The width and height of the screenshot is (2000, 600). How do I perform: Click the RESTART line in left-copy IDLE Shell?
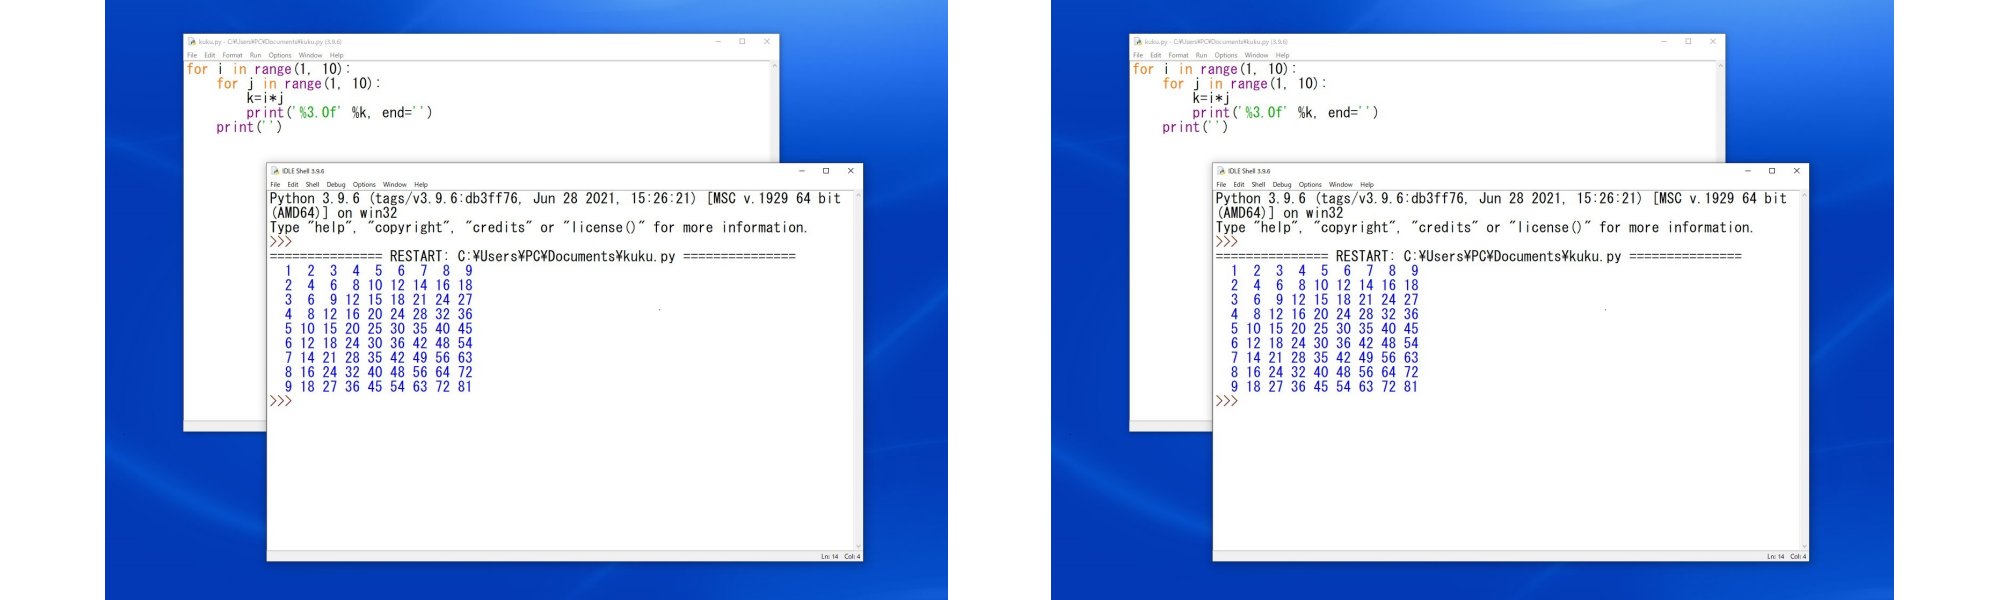click(533, 257)
